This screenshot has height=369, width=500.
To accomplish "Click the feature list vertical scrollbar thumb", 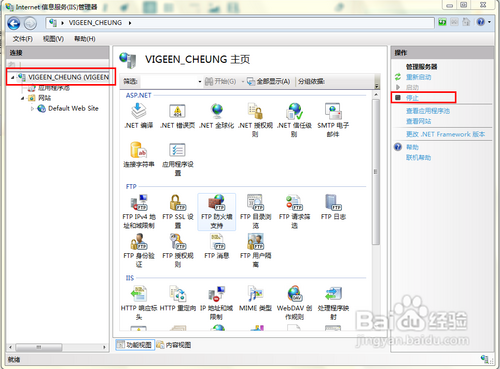I will coord(376,172).
